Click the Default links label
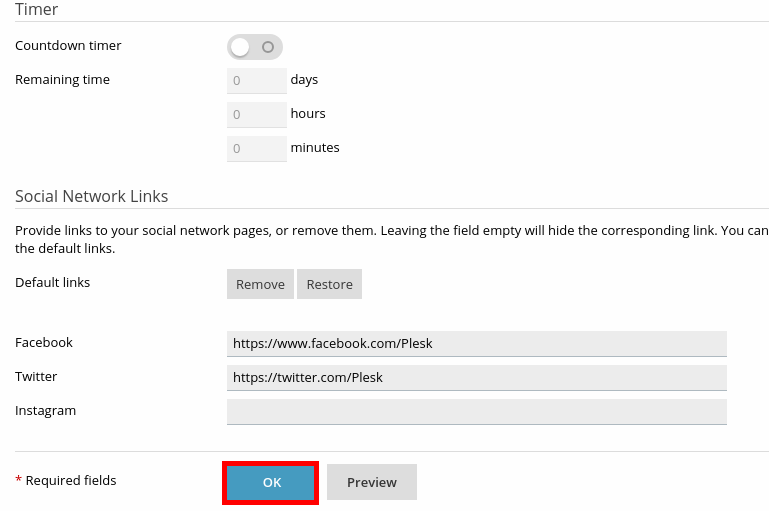Image resolution: width=769 pixels, height=511 pixels. pos(52,283)
